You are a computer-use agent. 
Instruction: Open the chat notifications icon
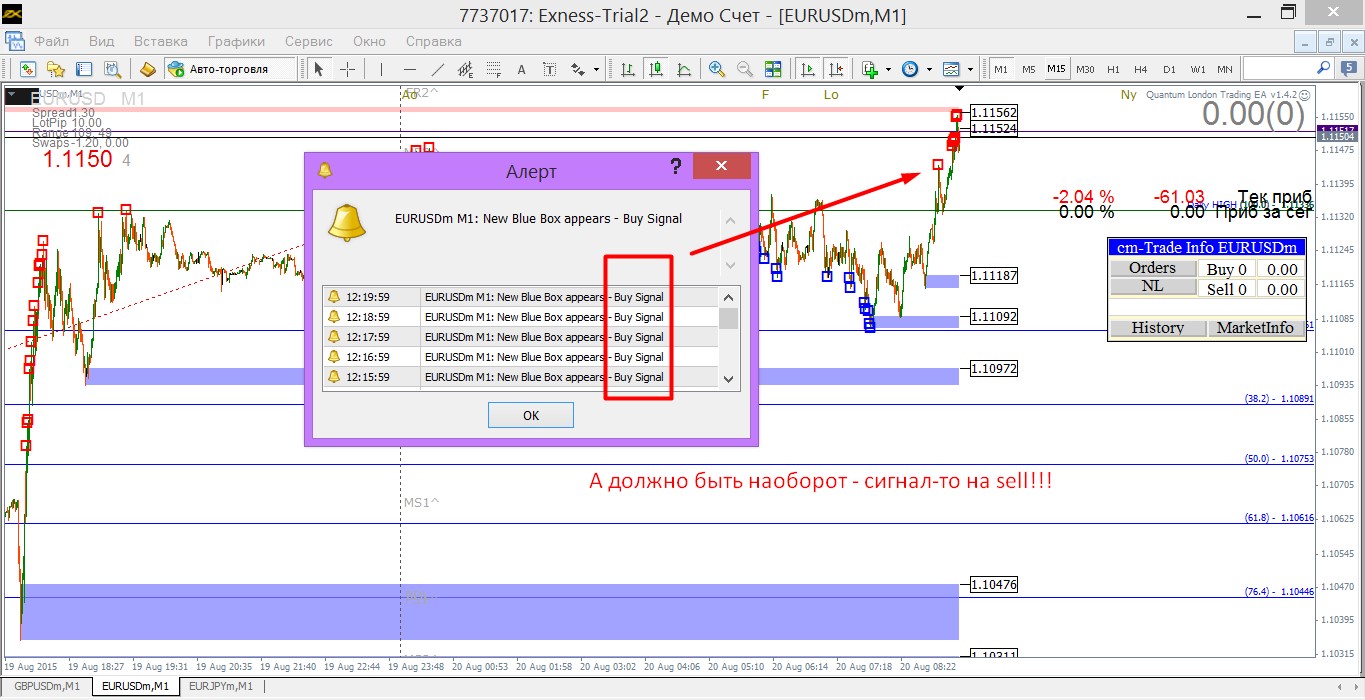[x=1349, y=68]
